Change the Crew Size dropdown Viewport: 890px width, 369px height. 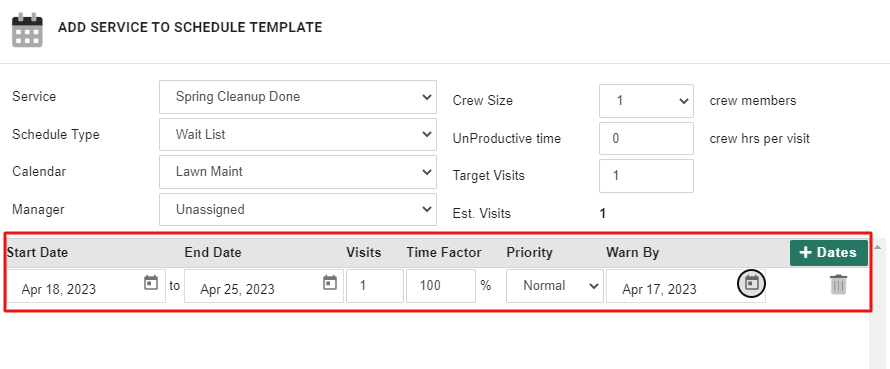pyautogui.click(x=646, y=100)
